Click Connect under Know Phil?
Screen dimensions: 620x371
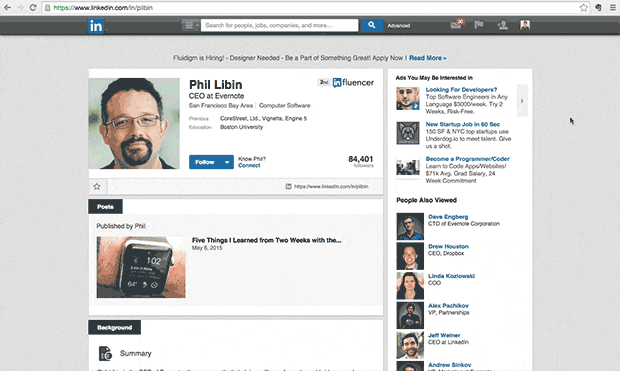[x=249, y=165]
